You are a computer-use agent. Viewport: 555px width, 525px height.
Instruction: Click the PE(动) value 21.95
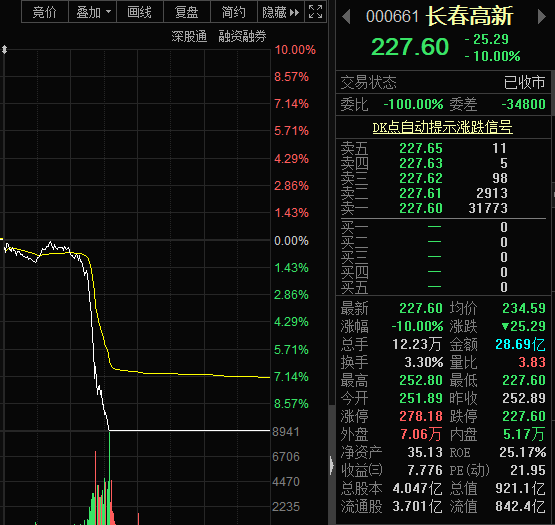[x=528, y=470]
